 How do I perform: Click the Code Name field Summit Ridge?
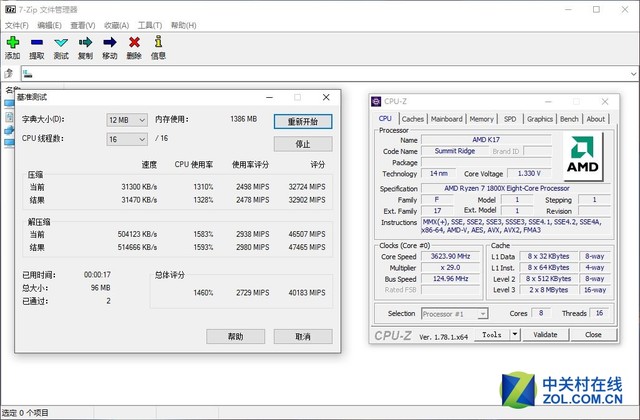click(455, 151)
